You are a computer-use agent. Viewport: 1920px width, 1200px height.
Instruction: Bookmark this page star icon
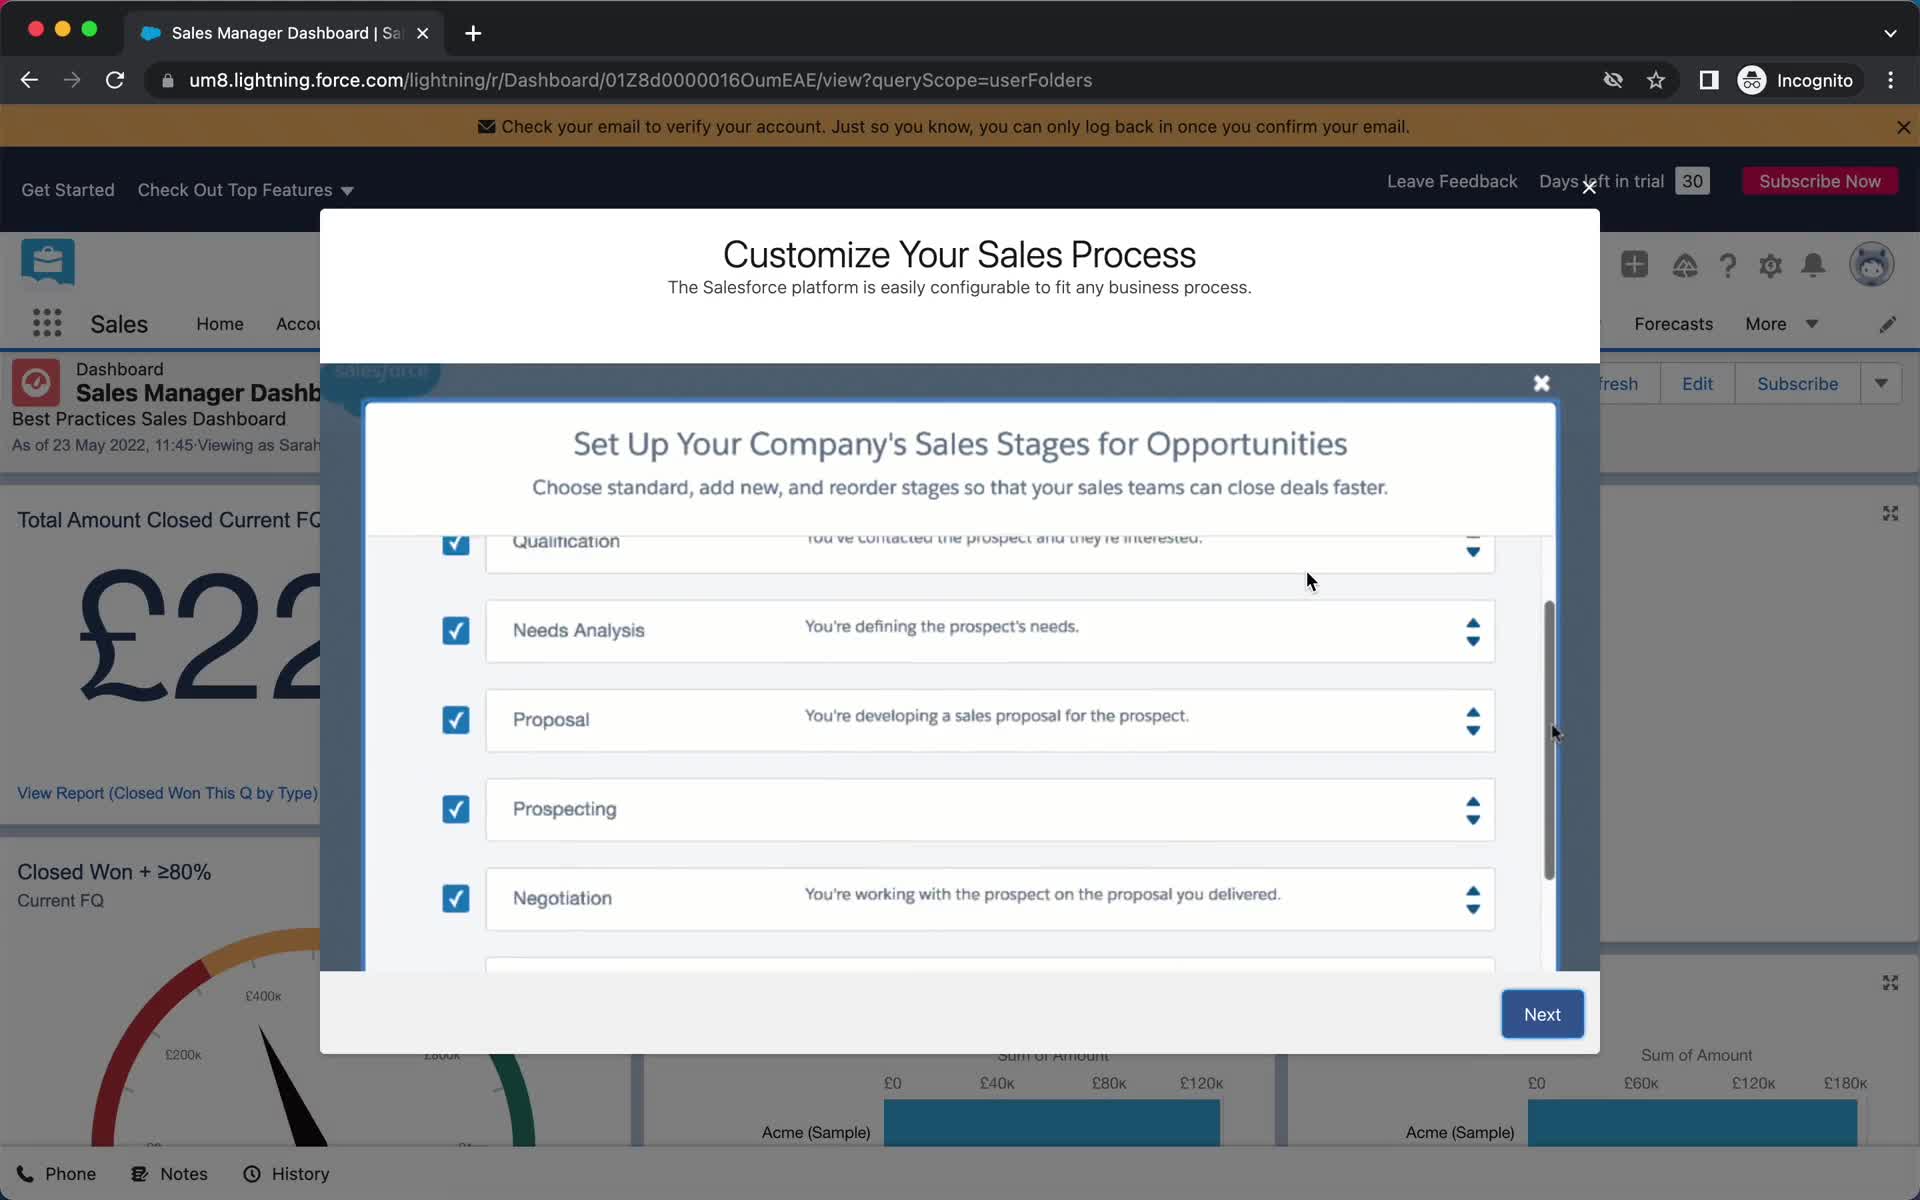(x=1656, y=80)
